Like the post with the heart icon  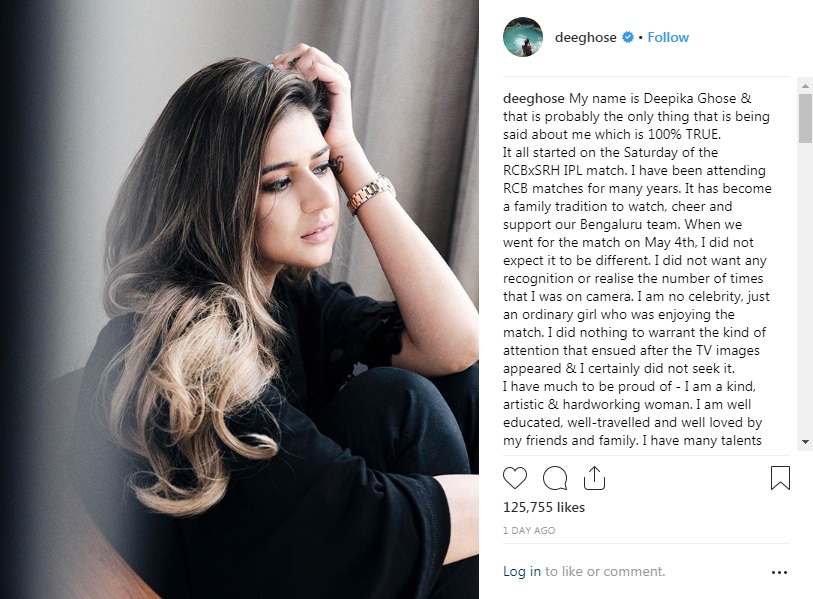tap(514, 478)
